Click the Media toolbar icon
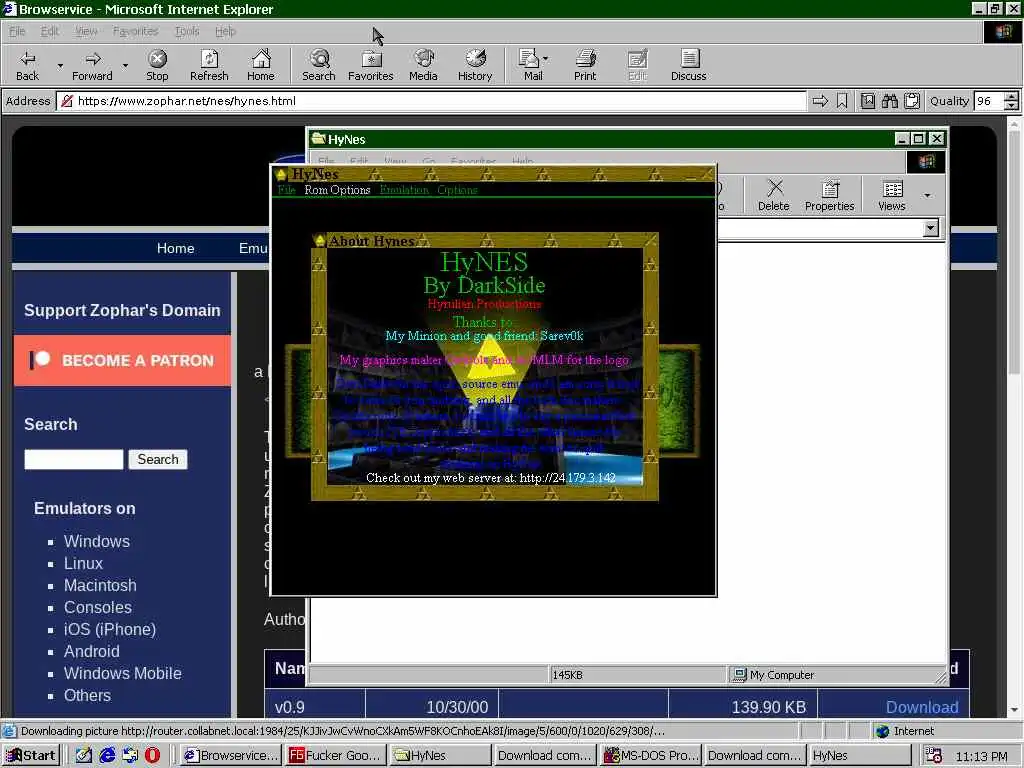This screenshot has height=768, width=1024. (423, 65)
